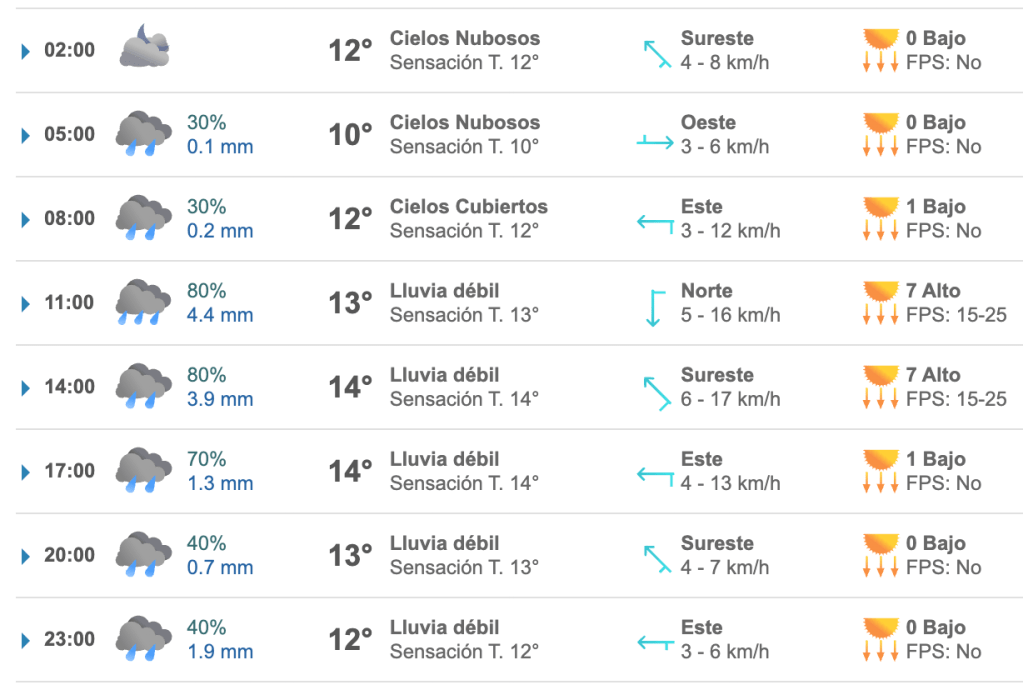Click the Cielos Cubiertos description at 08:00
The image size is (1023, 685).
(x=468, y=207)
